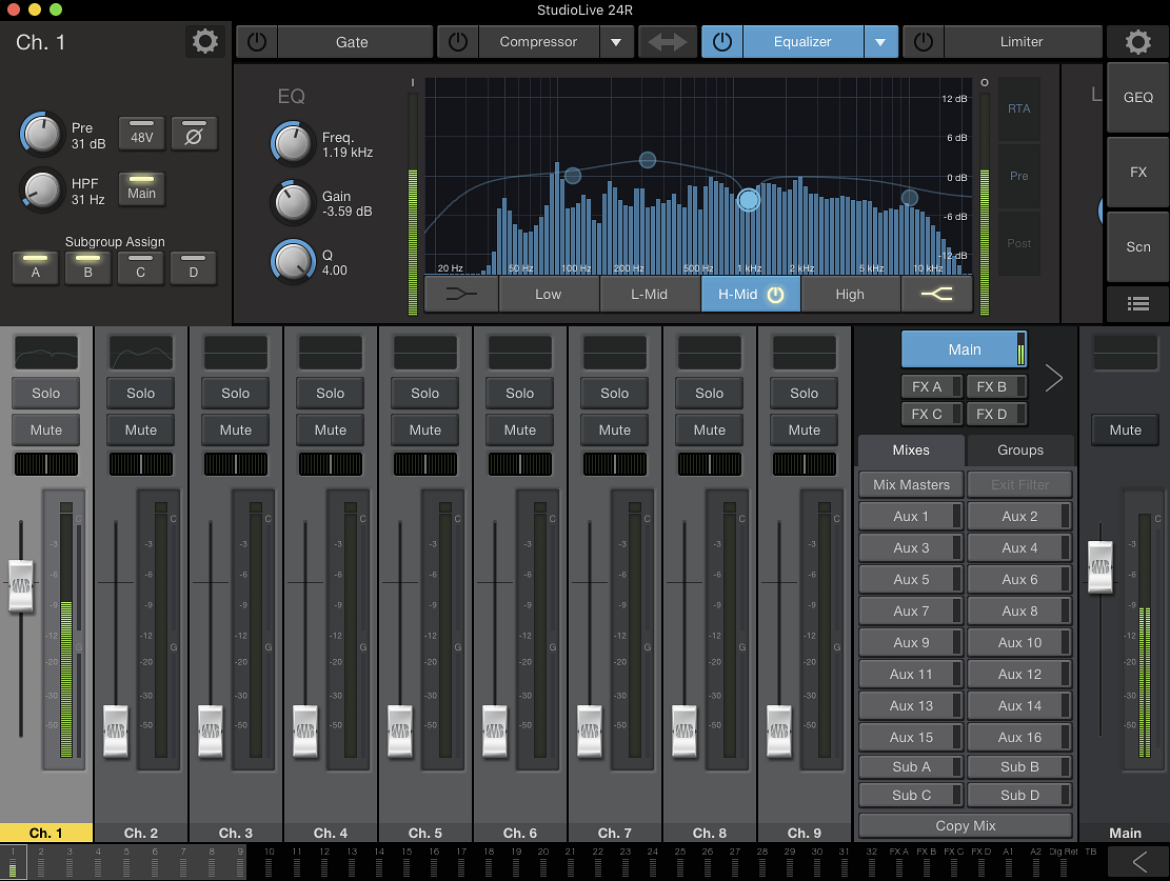Click the EQ thumbnail on Ch. 1
The width and height of the screenshot is (1170, 881).
click(46, 352)
